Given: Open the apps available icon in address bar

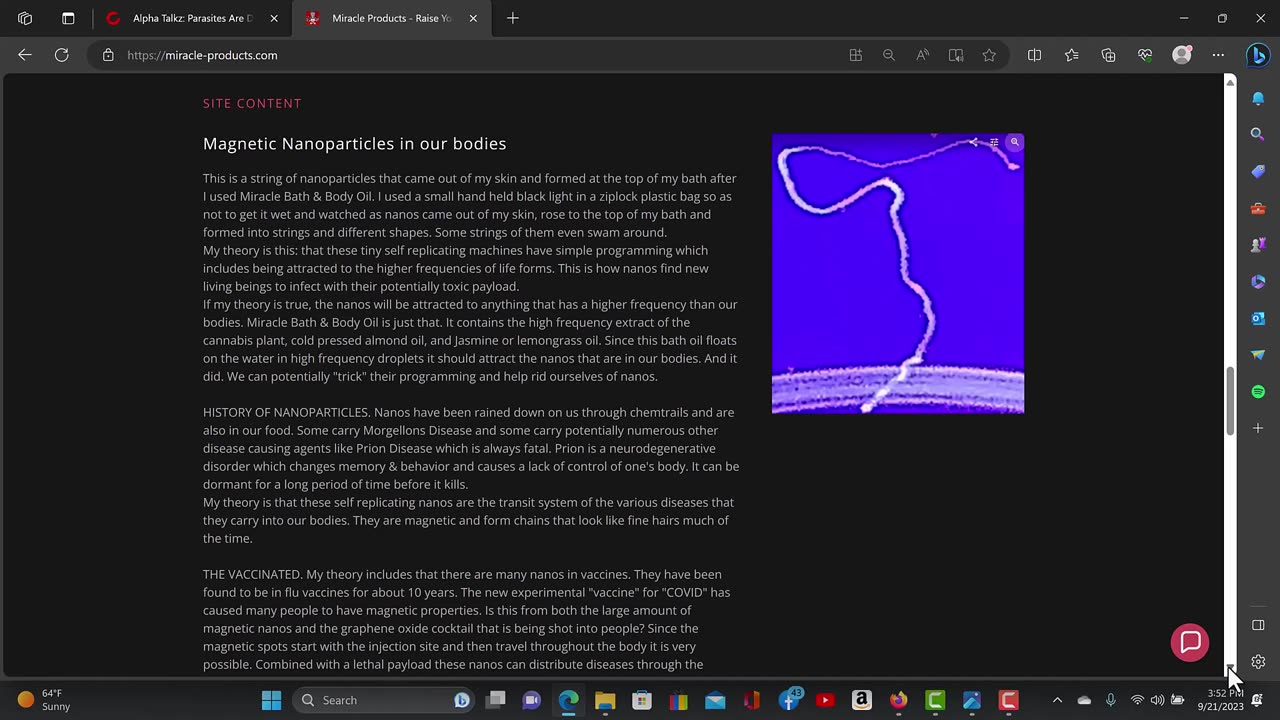Looking at the screenshot, I should [x=855, y=55].
